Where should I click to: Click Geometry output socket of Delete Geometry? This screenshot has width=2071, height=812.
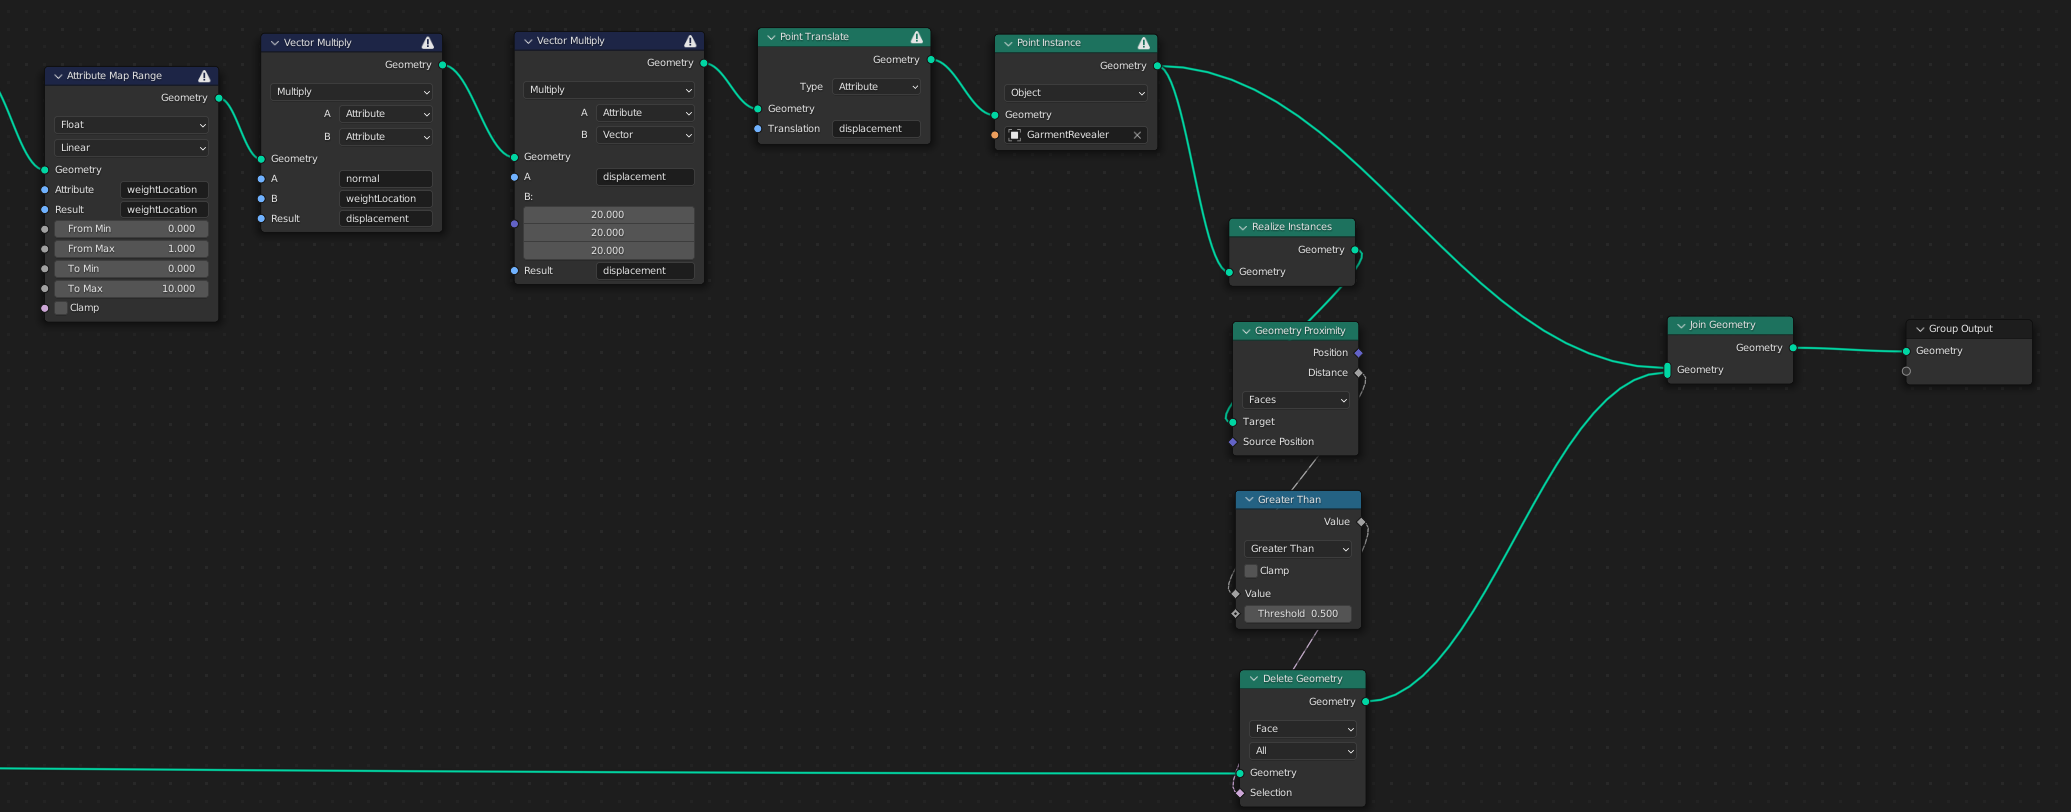[x=1366, y=702]
